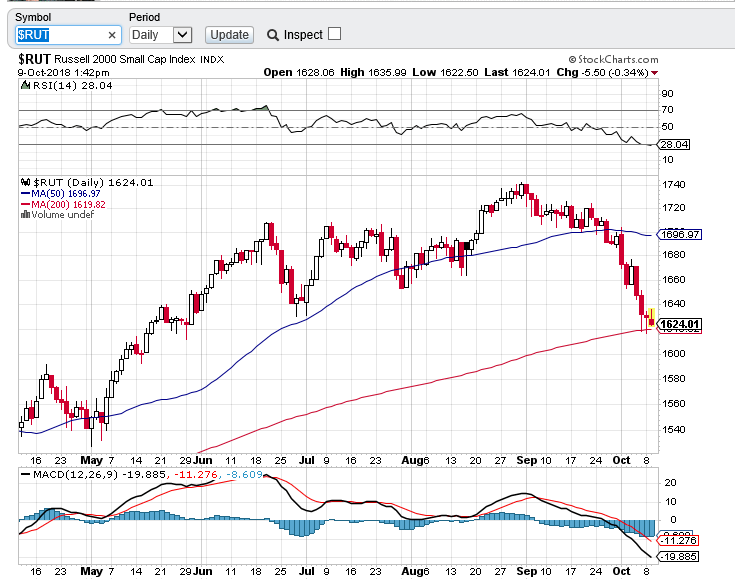Click the red down-arrow next to Chg
Image resolution: width=735 pixels, height=580 pixels.
click(x=654, y=73)
